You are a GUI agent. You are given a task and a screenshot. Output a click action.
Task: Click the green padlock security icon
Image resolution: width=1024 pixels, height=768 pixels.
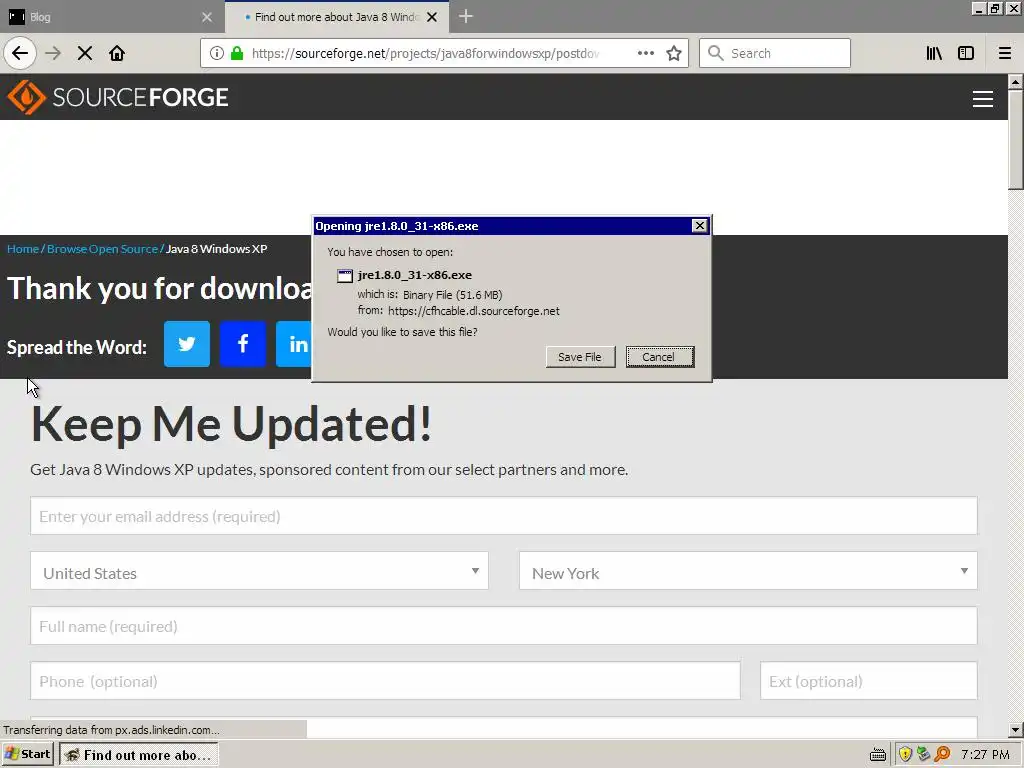pyautogui.click(x=237, y=53)
